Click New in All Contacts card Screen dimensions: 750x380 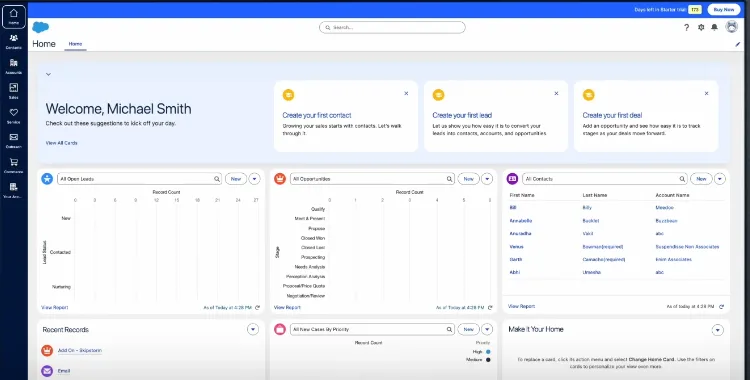(x=701, y=179)
